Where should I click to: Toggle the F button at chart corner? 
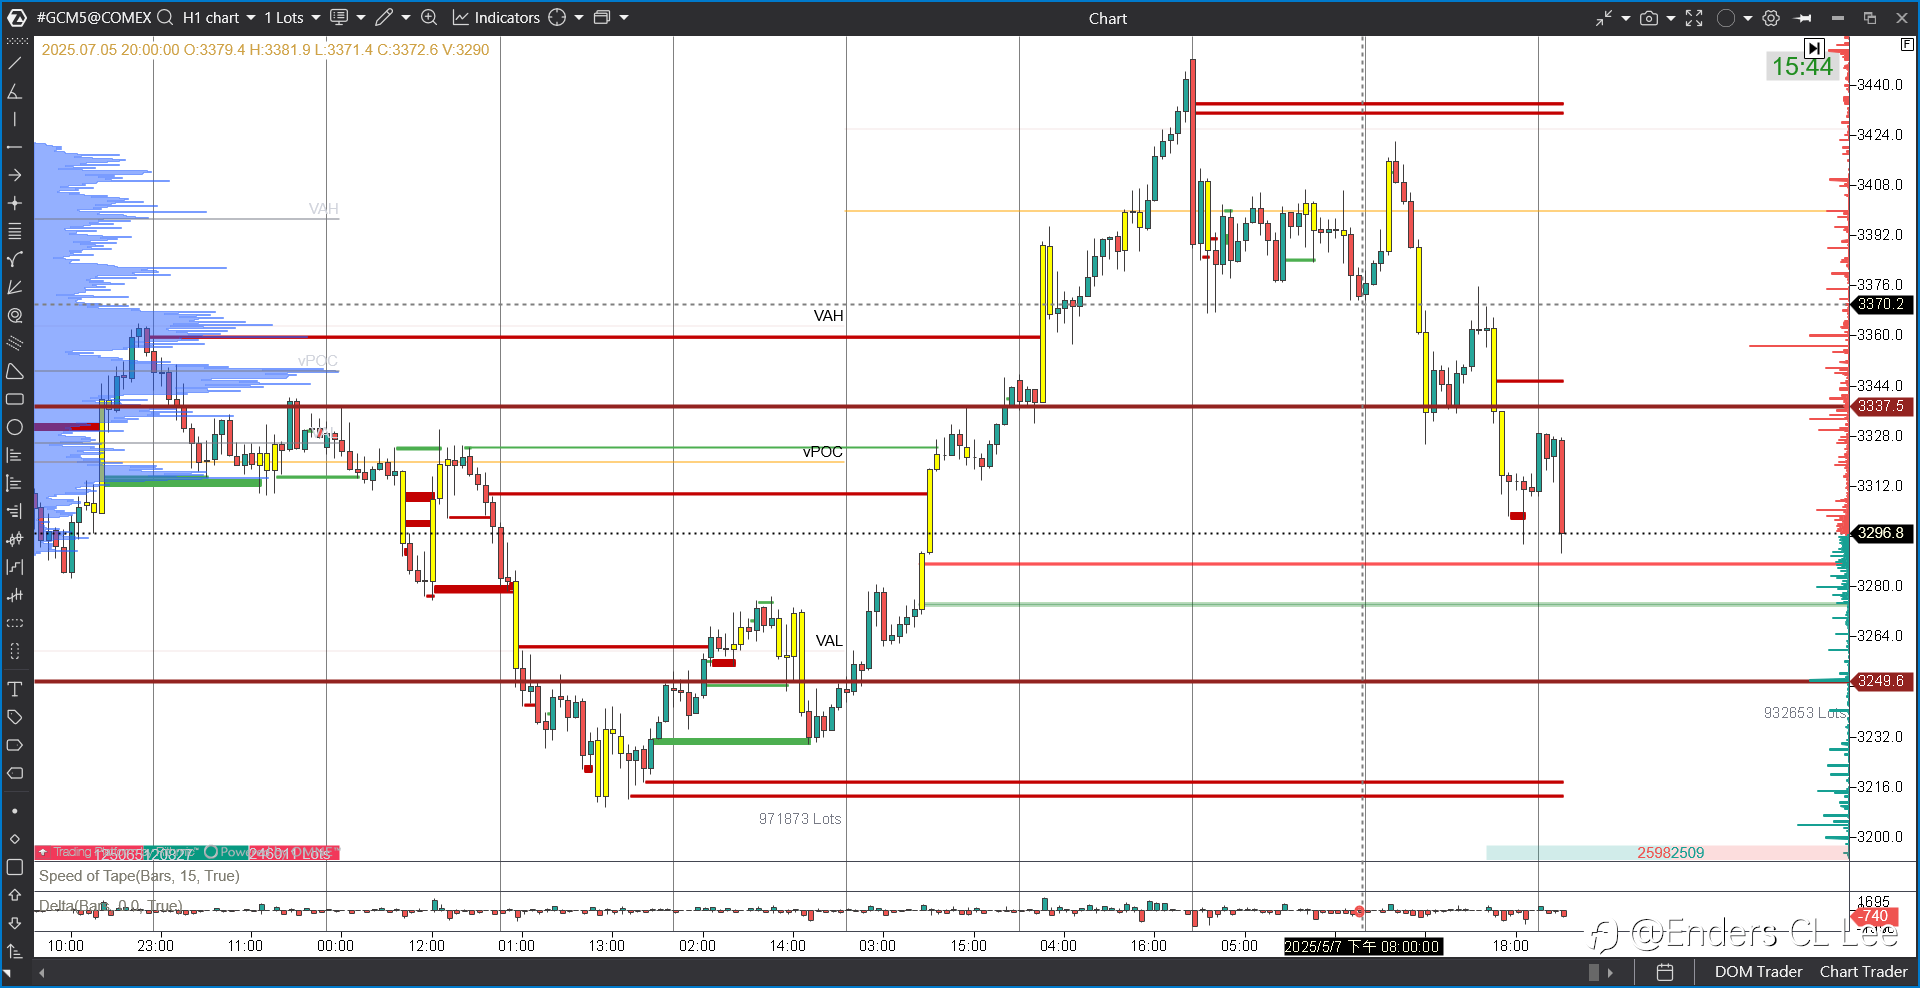click(x=1907, y=44)
